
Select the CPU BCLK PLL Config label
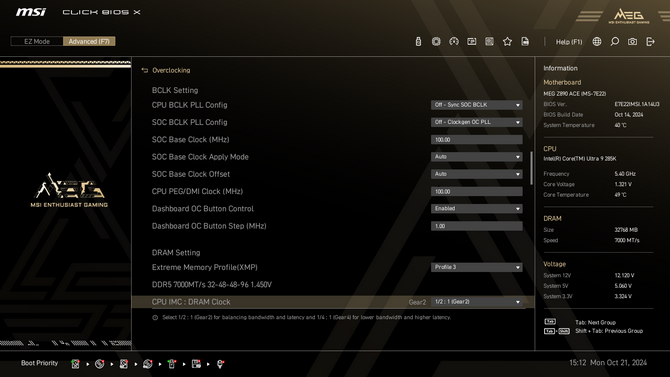pyautogui.click(x=189, y=105)
